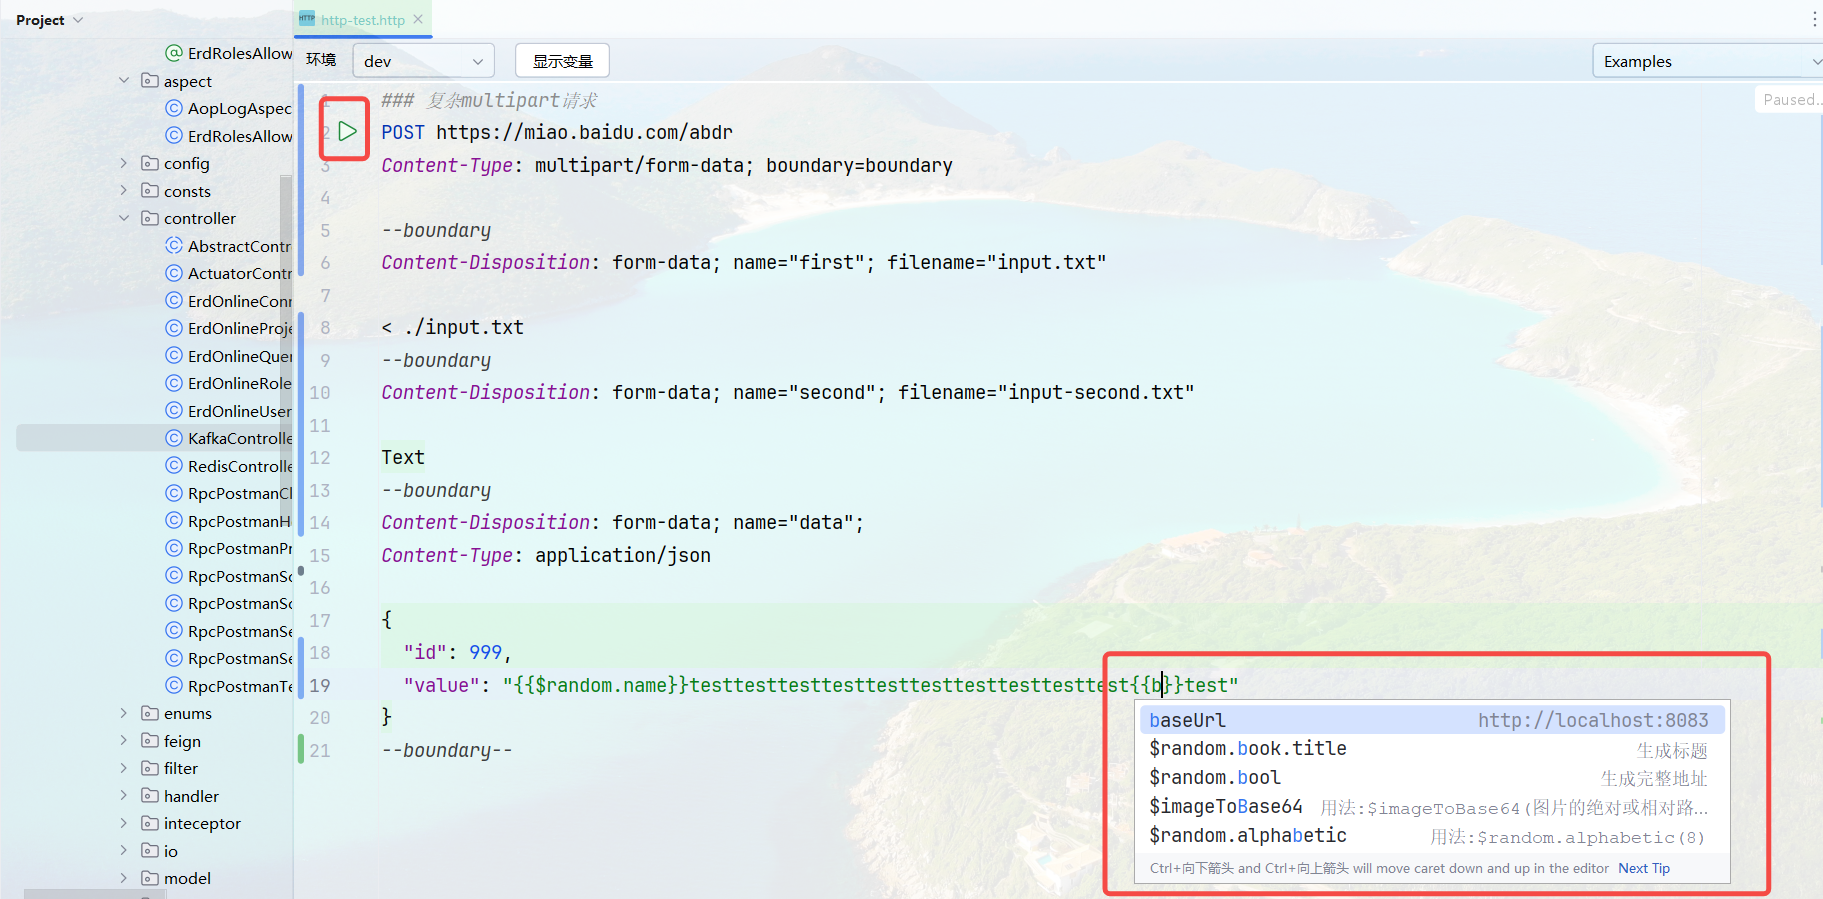Open the KafkaController class file
Image resolution: width=1823 pixels, height=899 pixels.
239,438
